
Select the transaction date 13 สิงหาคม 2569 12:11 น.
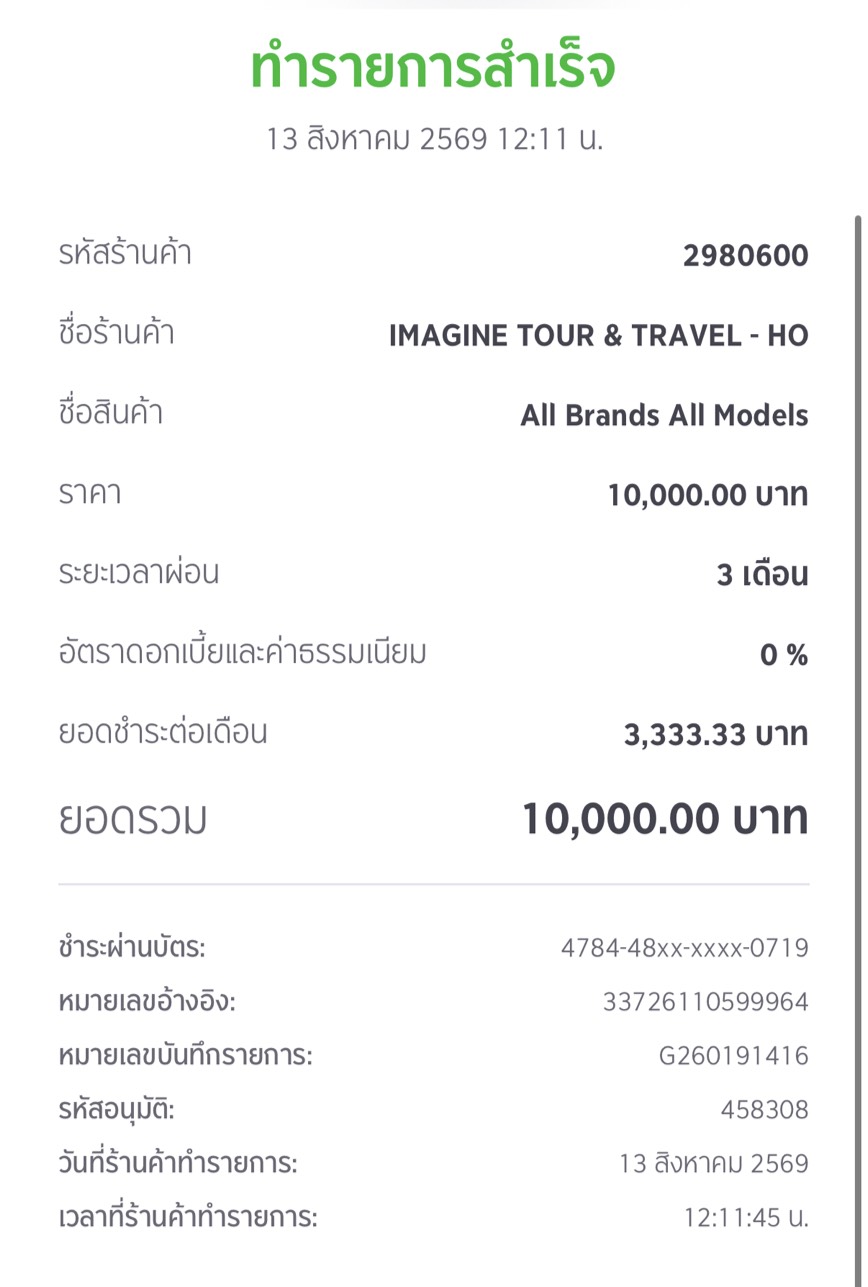point(435,139)
